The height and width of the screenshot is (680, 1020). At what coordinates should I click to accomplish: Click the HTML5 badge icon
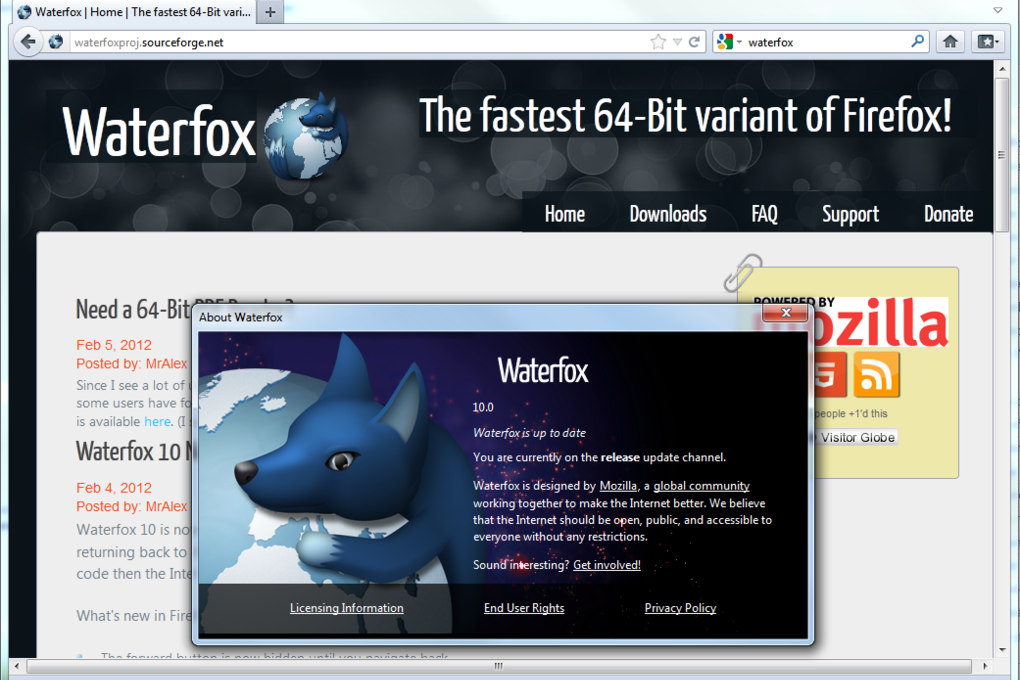point(830,375)
